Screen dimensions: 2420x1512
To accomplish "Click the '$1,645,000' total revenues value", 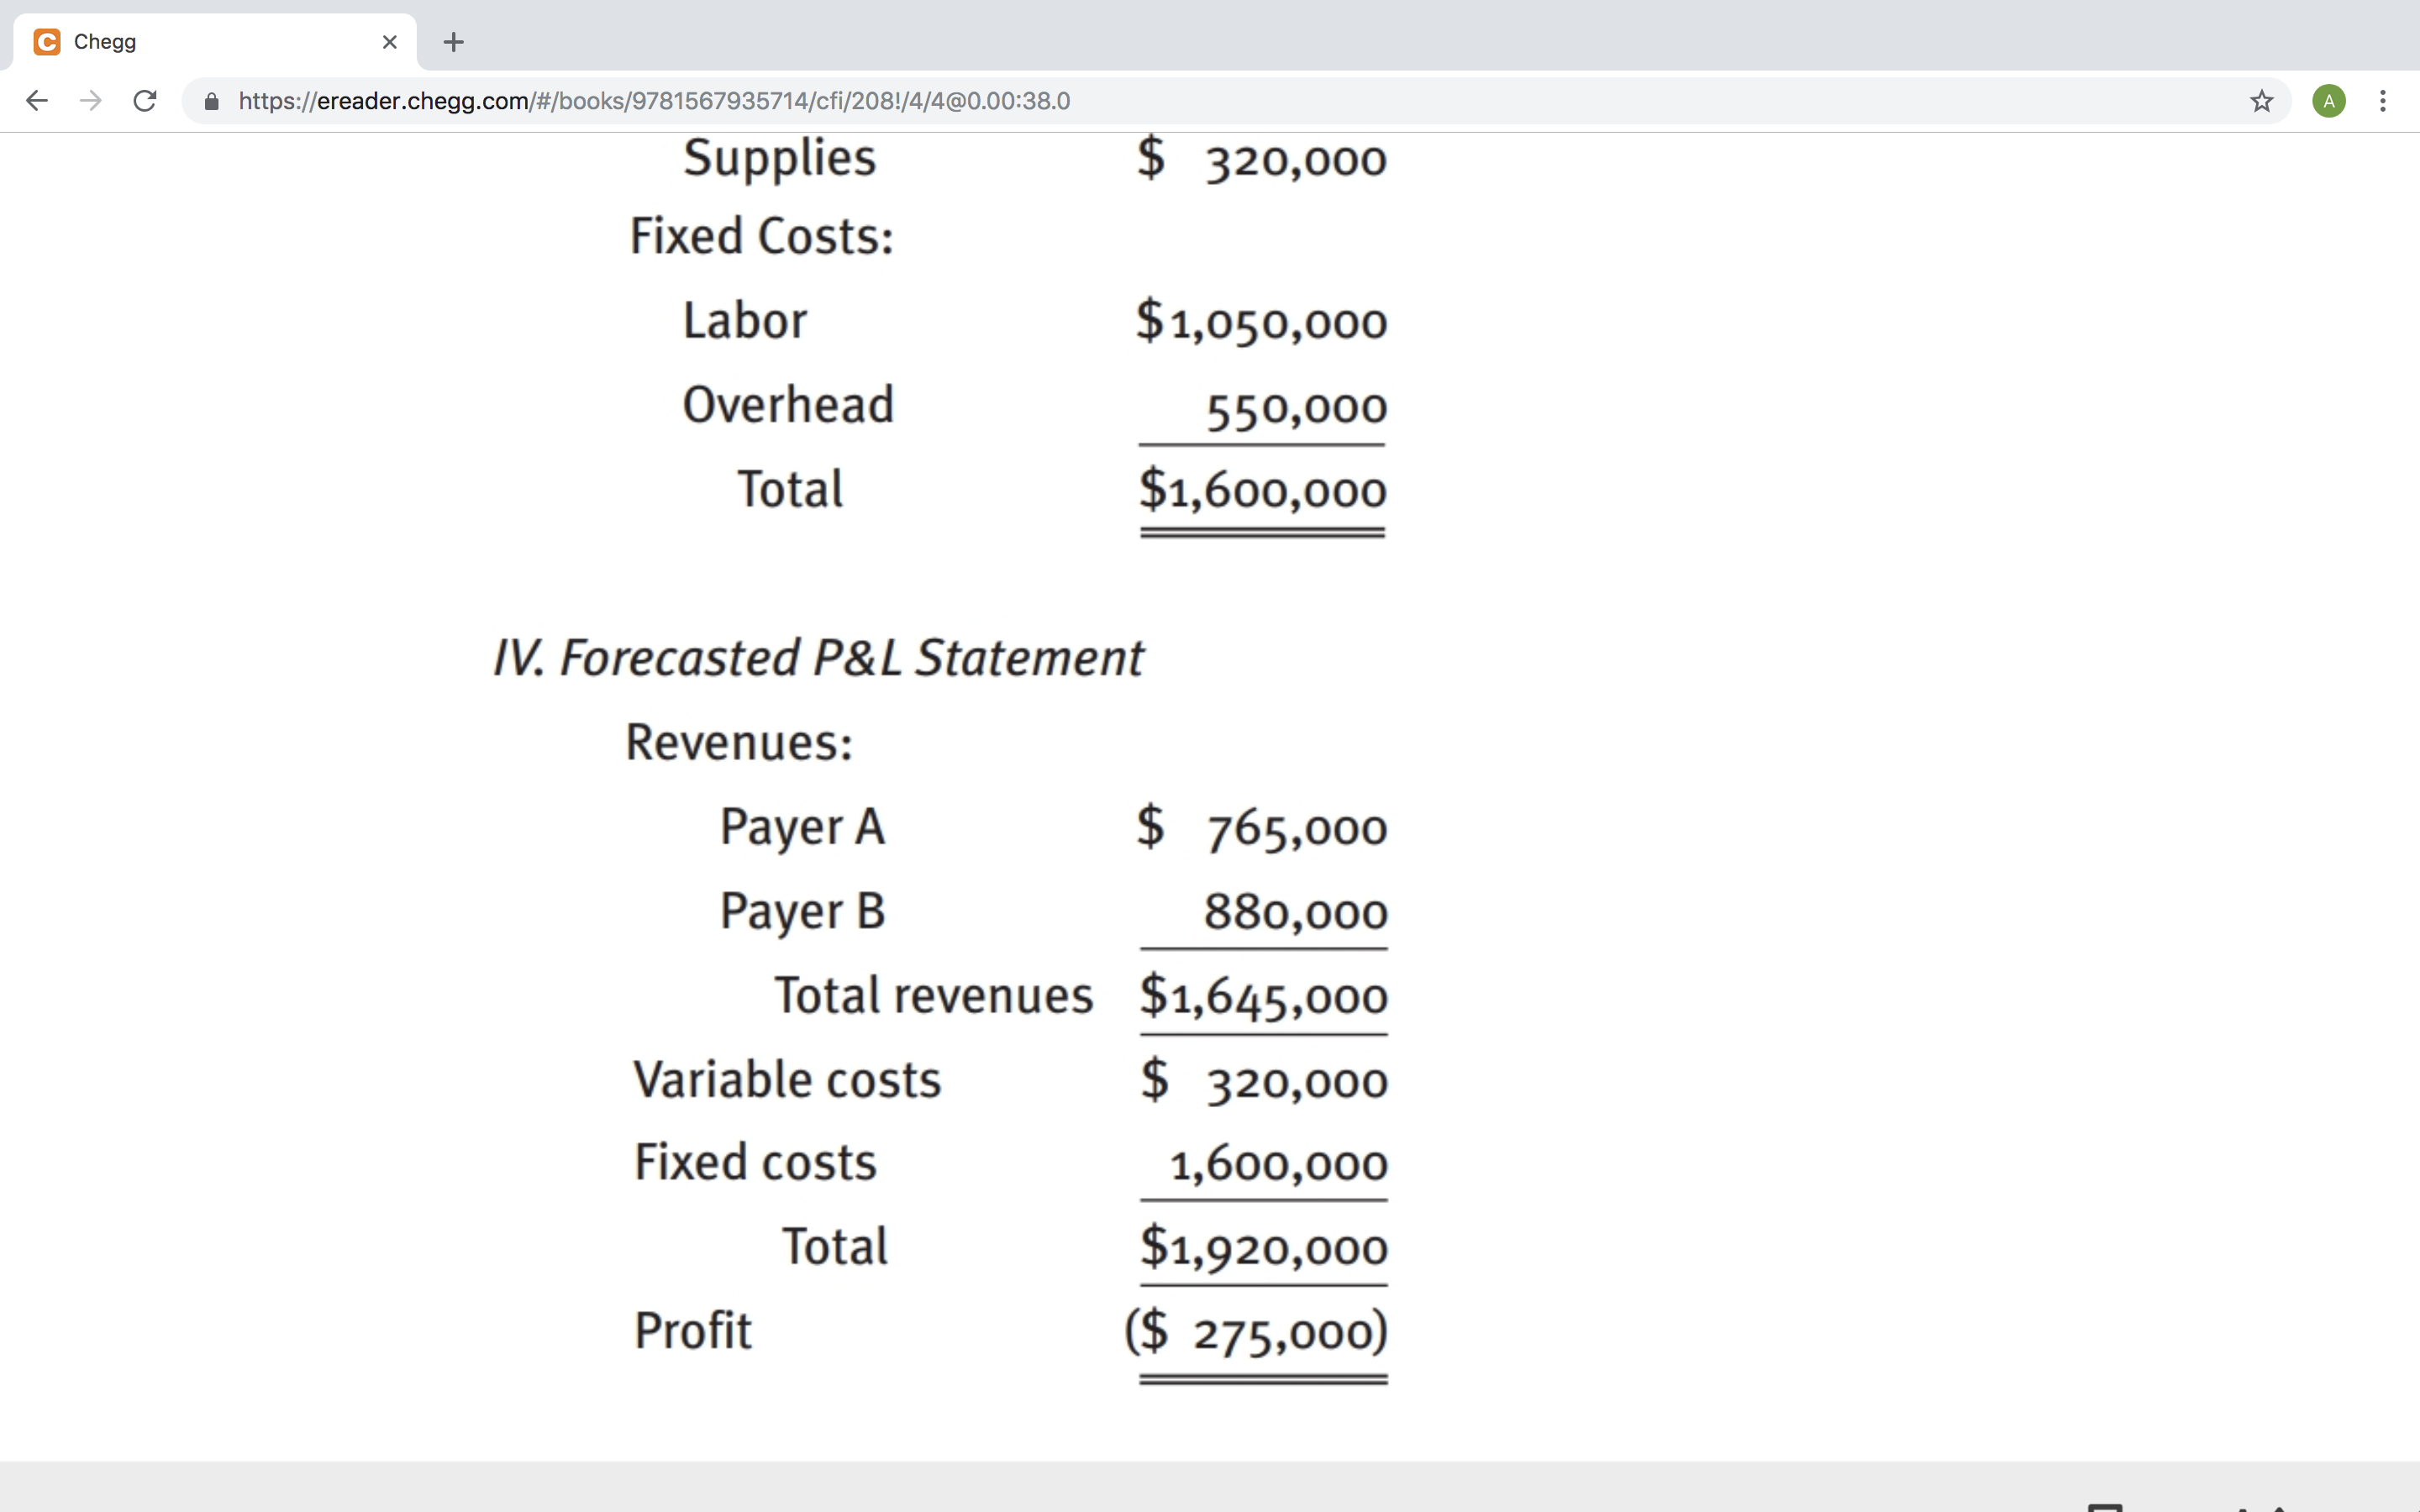I will [1264, 997].
